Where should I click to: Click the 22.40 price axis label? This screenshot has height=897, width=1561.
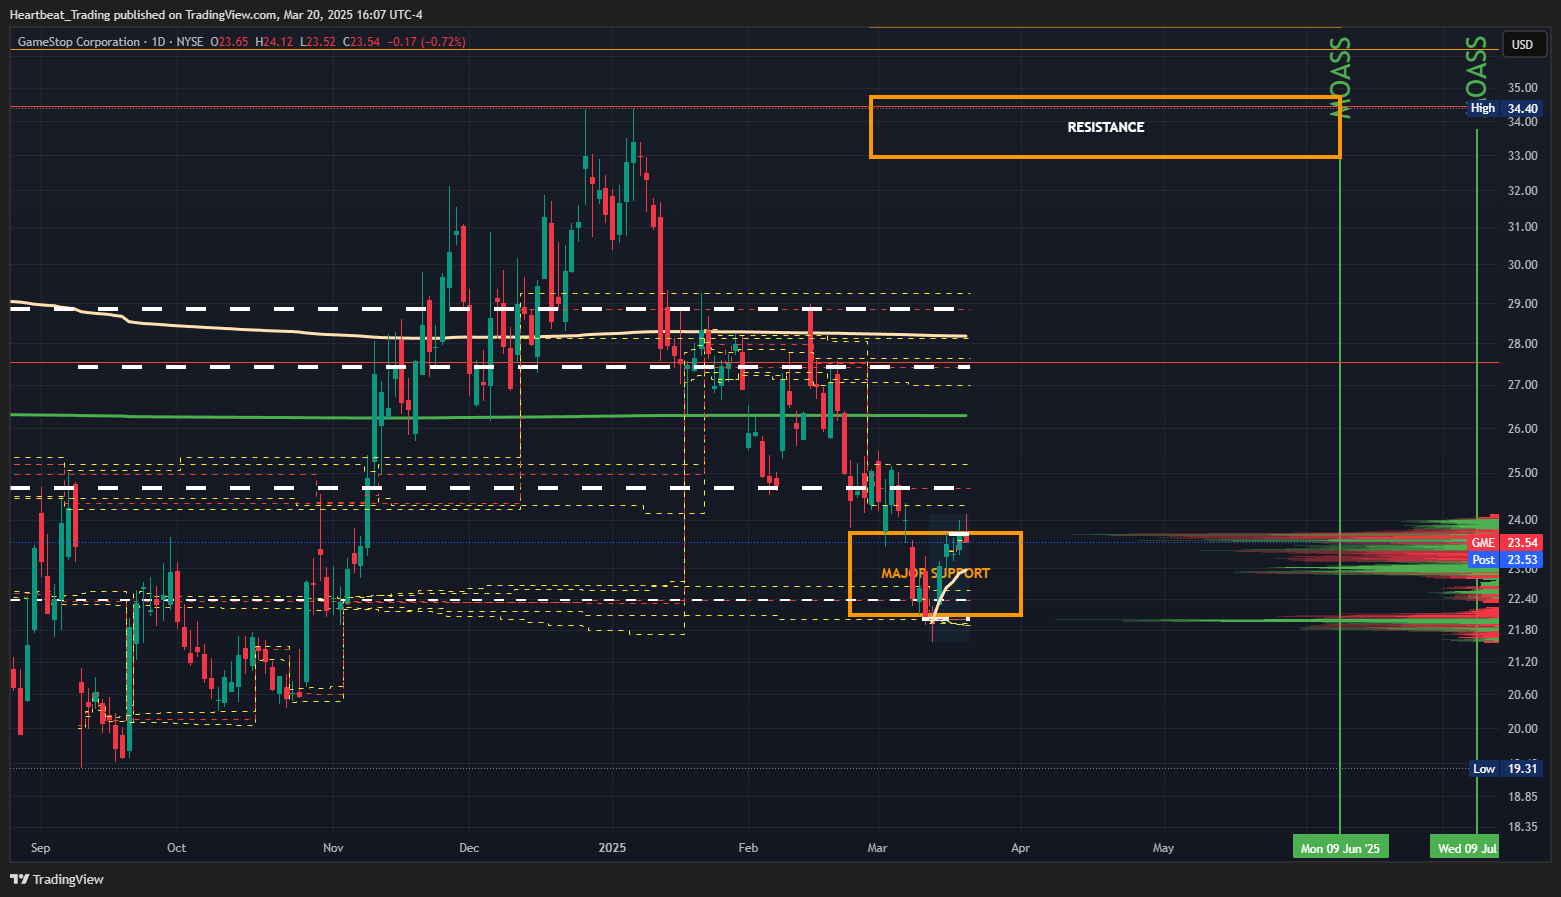click(x=1523, y=599)
